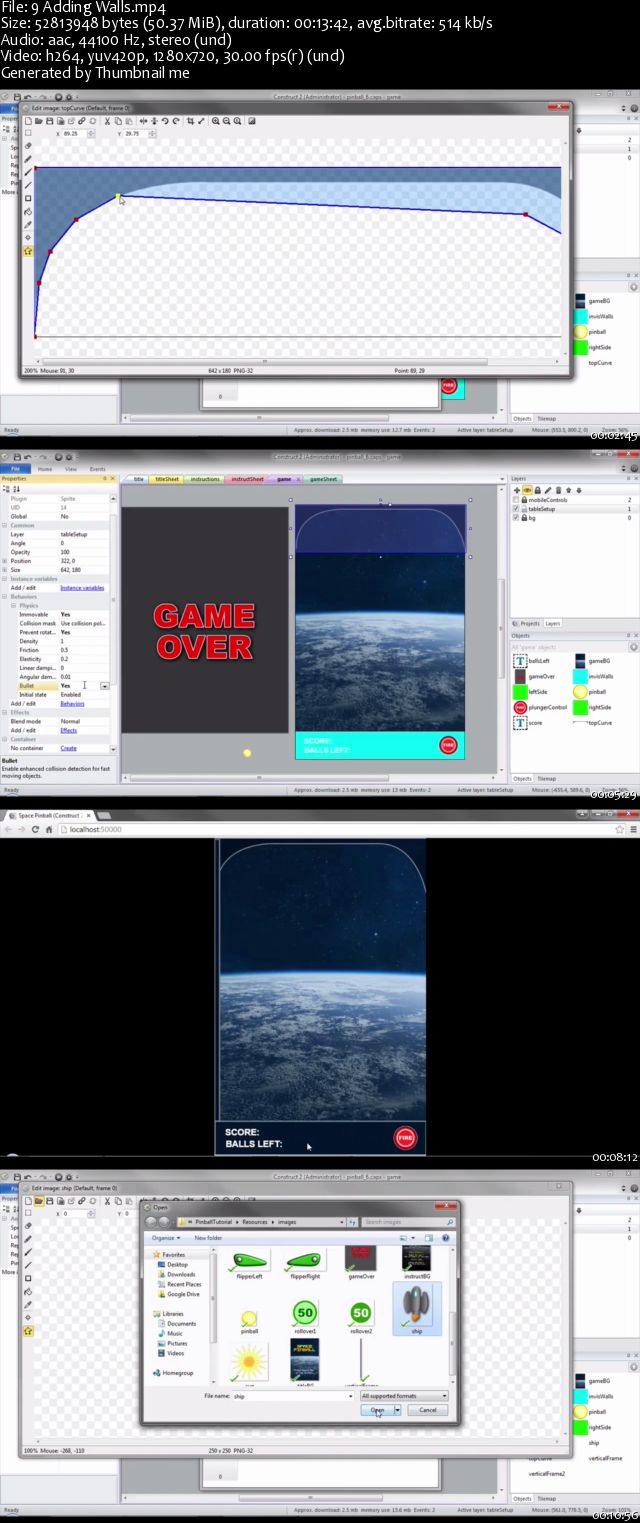Select rollover1 image in Open dialog
This screenshot has width=640, height=1523.
[x=305, y=1316]
